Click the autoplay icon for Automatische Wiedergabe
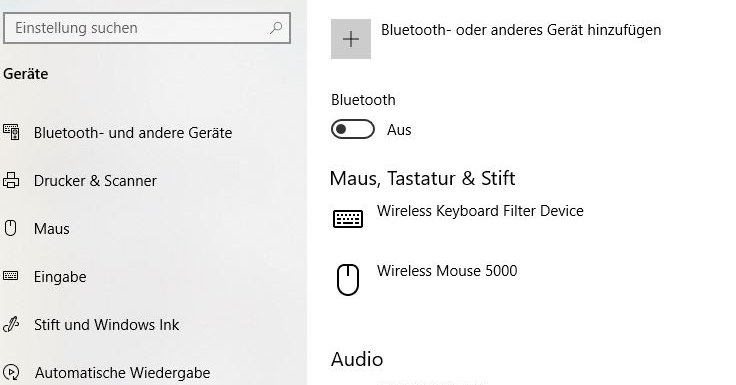Image resolution: width=736 pixels, height=385 pixels. click(11, 373)
